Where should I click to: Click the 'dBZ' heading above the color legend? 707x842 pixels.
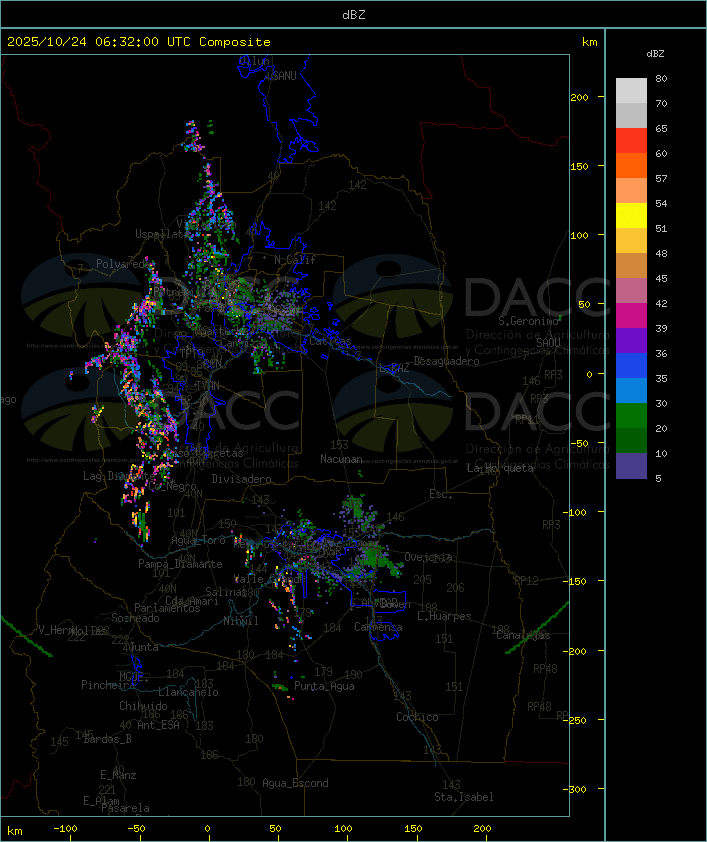pos(655,54)
